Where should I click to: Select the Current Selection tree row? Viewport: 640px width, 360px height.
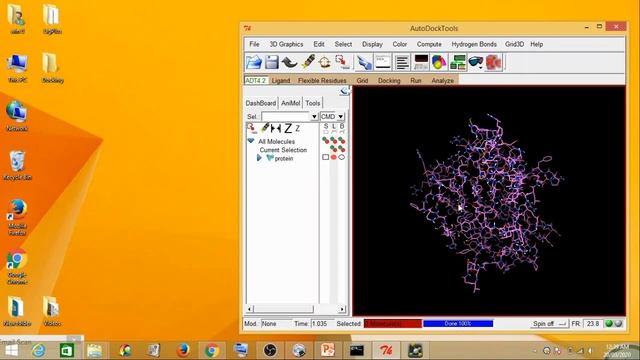tap(283, 150)
